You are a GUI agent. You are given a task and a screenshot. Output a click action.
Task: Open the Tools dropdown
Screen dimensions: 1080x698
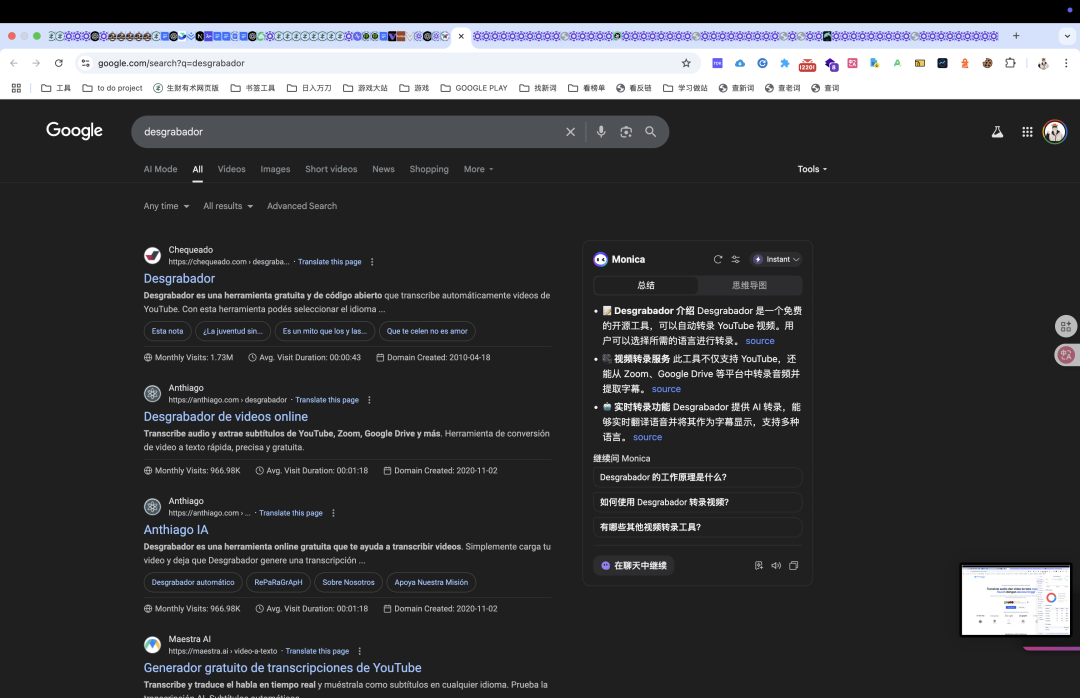tap(812, 169)
